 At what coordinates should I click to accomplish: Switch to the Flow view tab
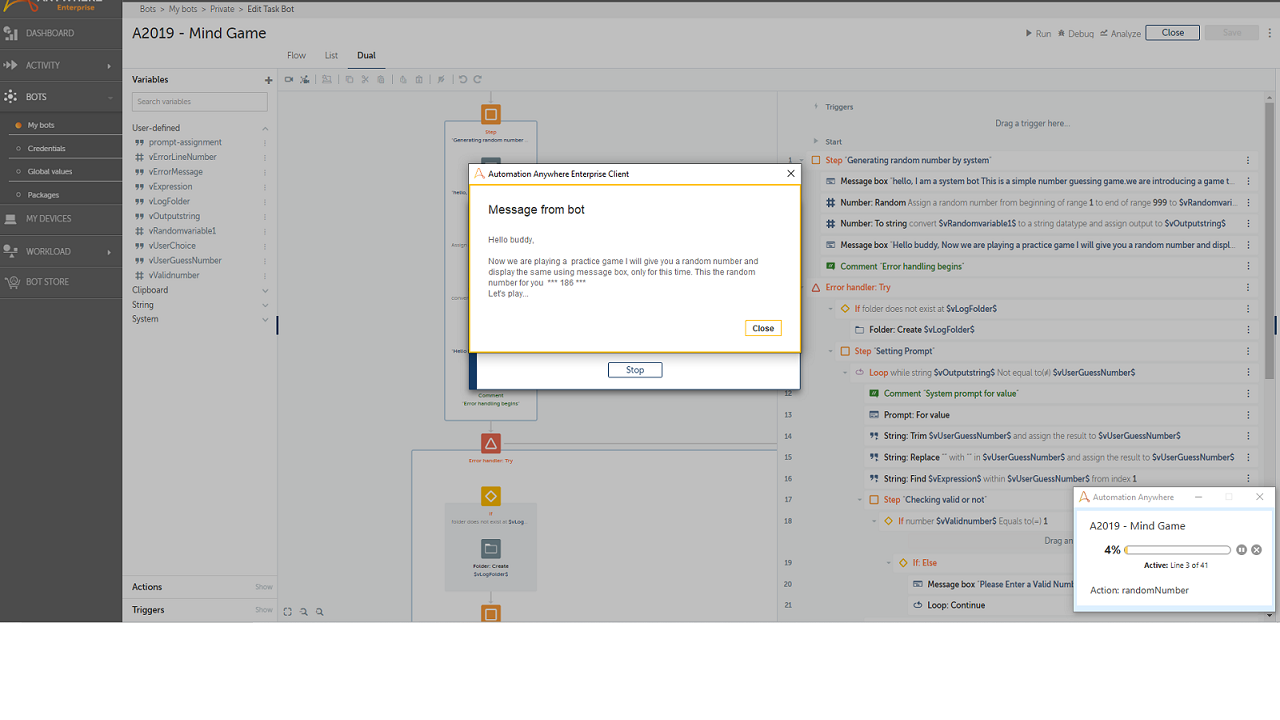pyautogui.click(x=296, y=56)
